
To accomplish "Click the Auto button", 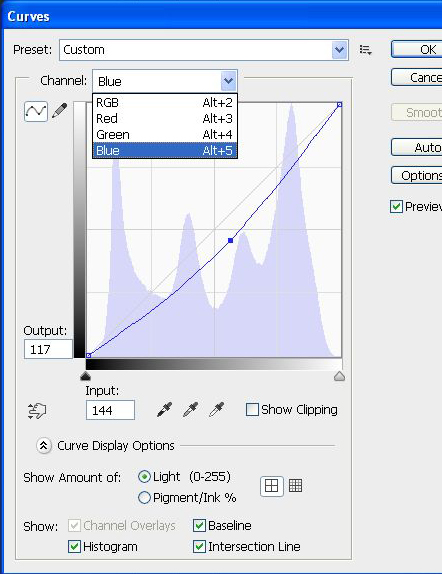I will pos(416,148).
